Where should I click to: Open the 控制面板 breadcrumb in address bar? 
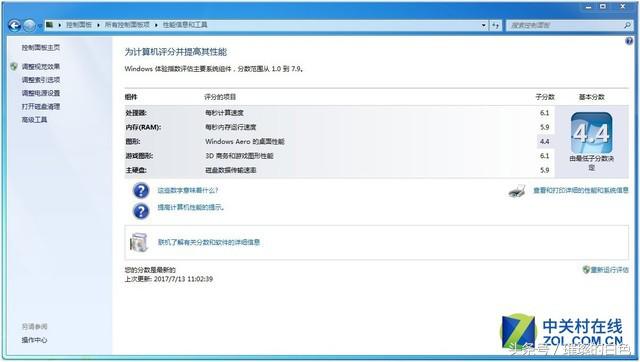click(x=79, y=25)
